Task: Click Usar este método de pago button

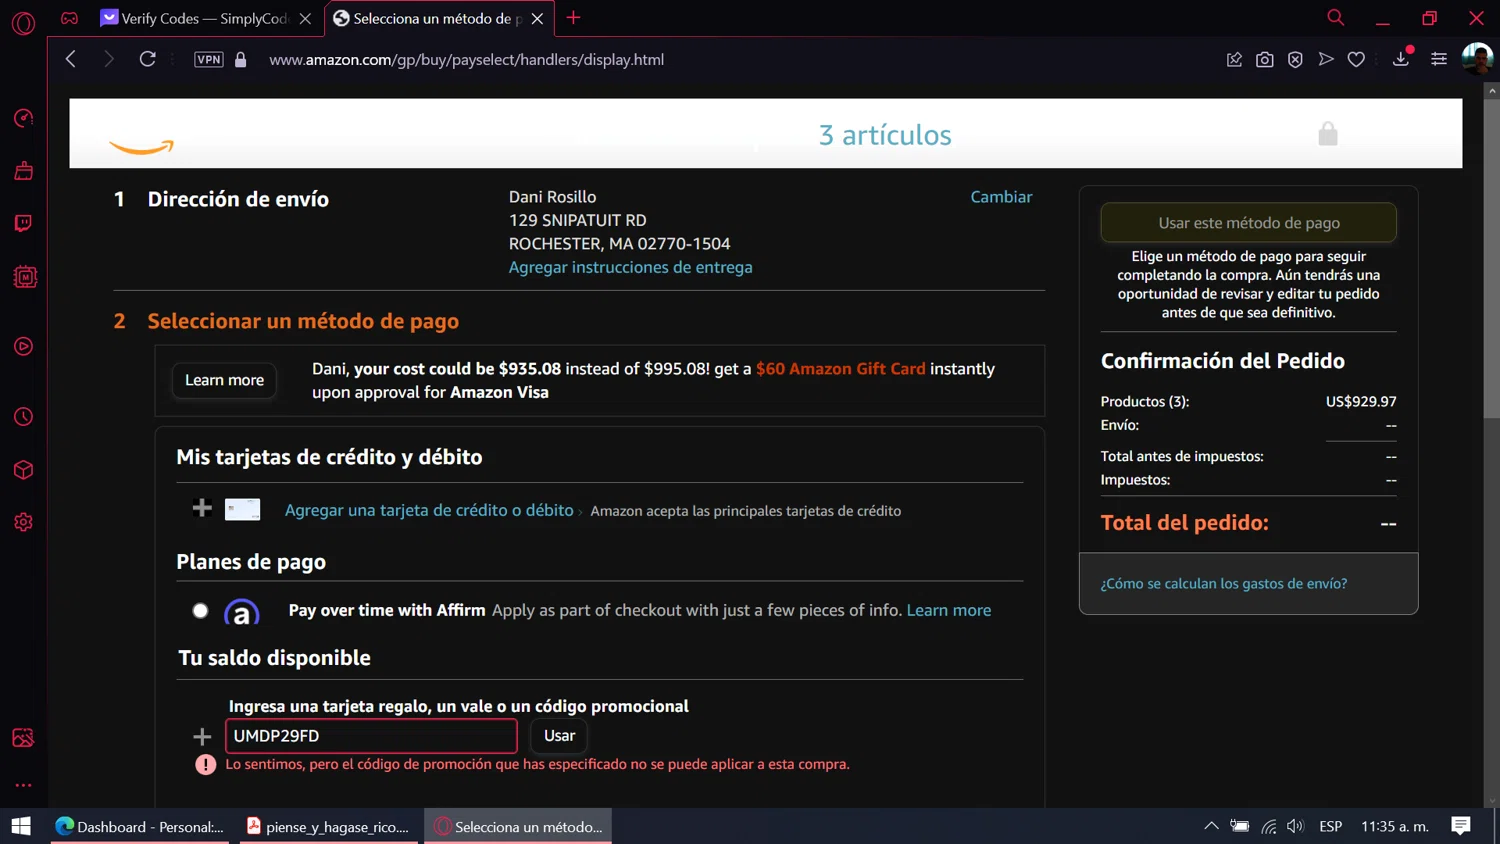Action: pos(1248,223)
